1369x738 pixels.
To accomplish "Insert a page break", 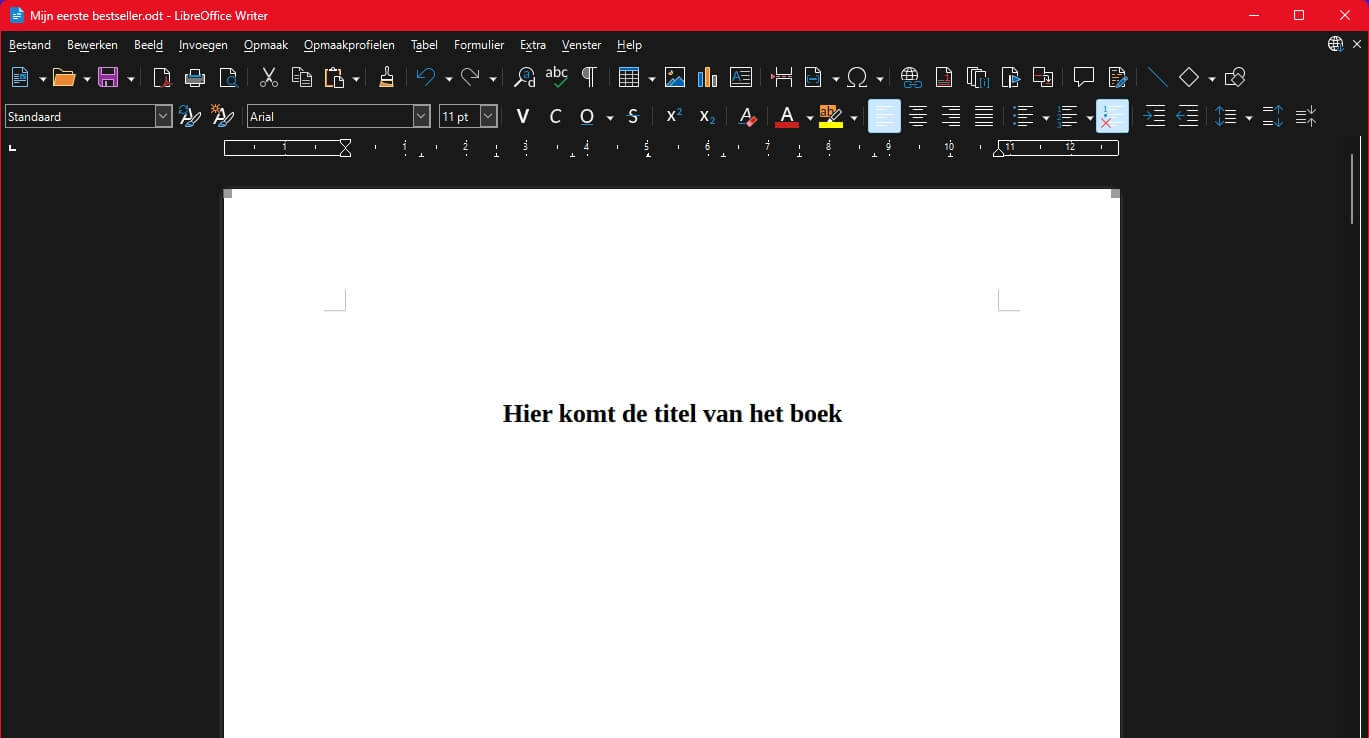I will coord(782,77).
